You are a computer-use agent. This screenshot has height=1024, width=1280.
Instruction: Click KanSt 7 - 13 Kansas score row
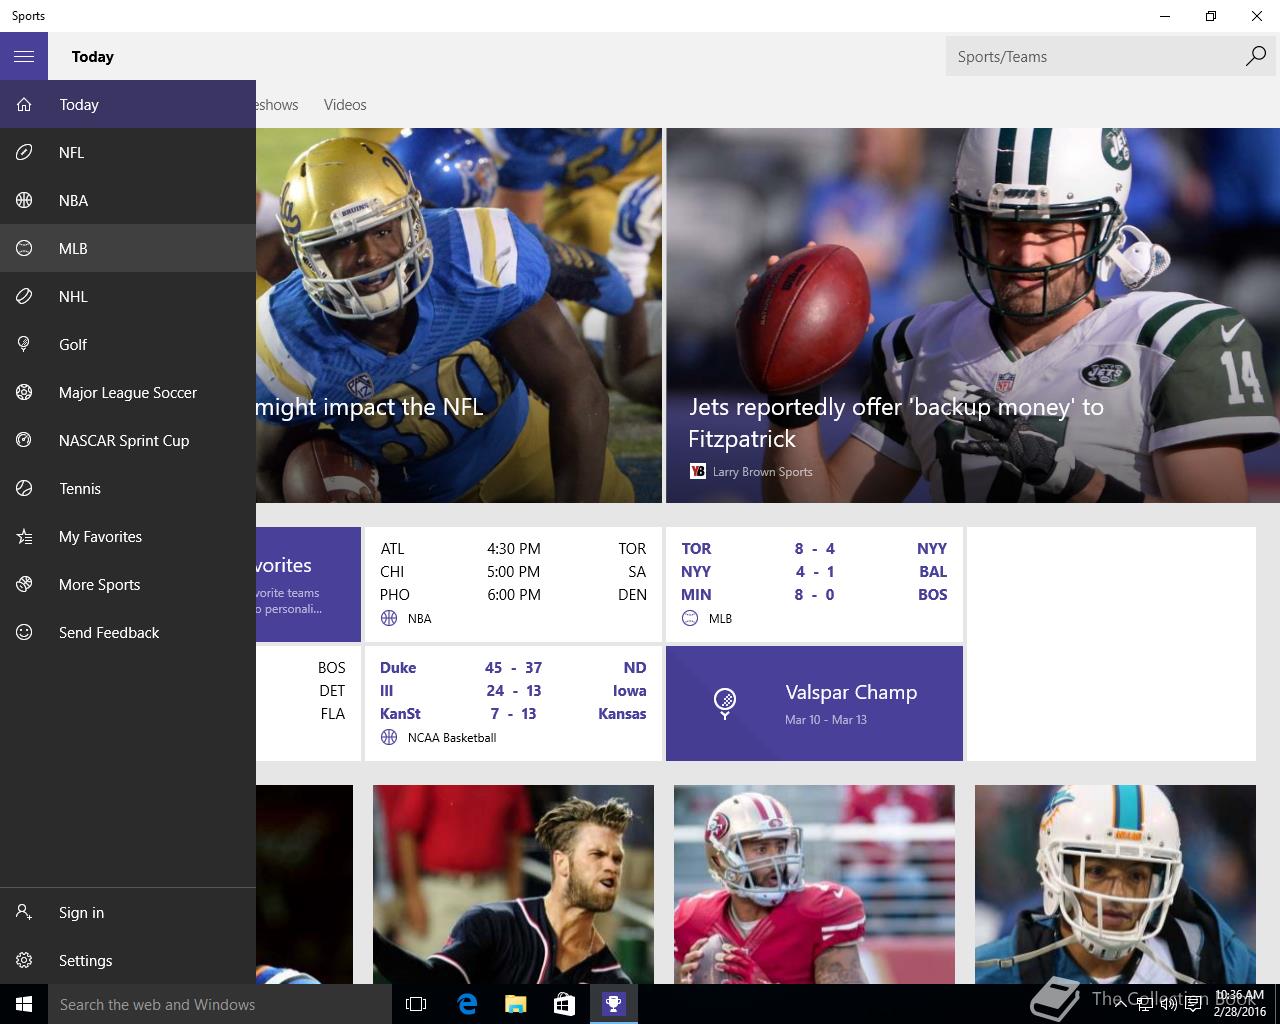513,713
